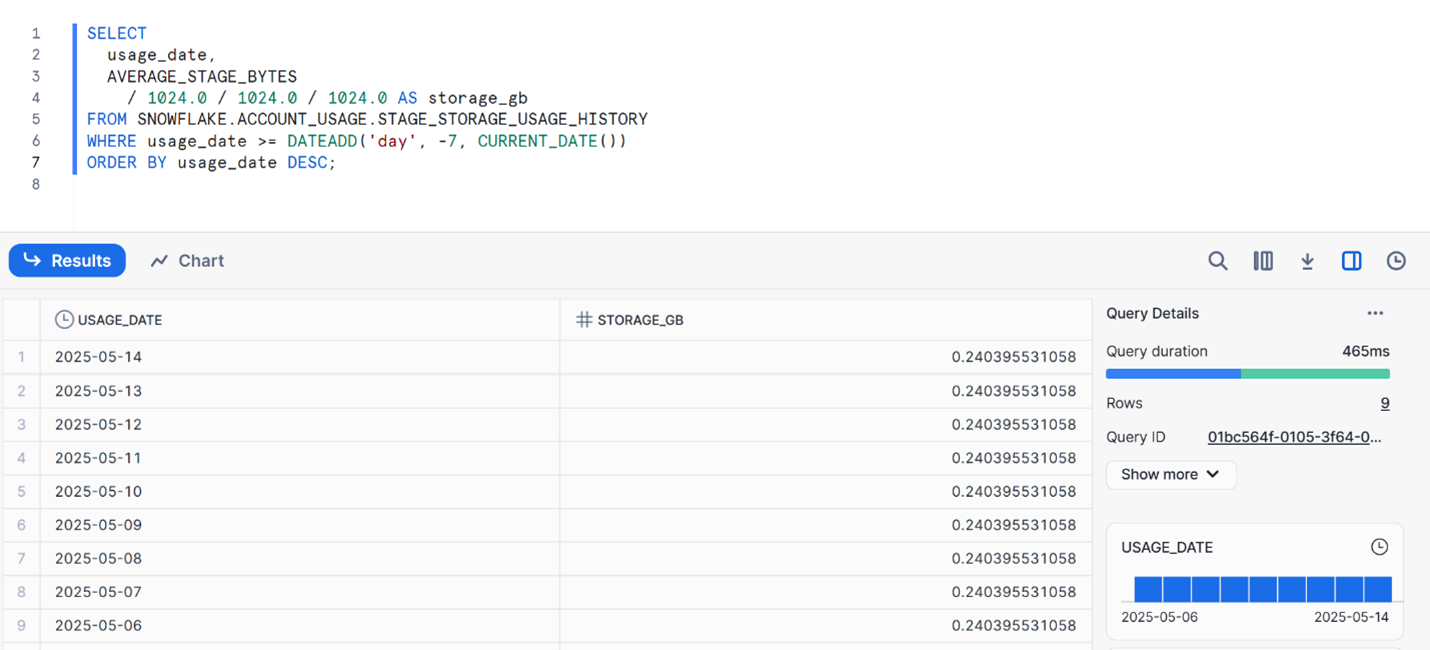This screenshot has height=650, width=1430.
Task: Click the Rows count 9 link
Action: pyautogui.click(x=1384, y=403)
